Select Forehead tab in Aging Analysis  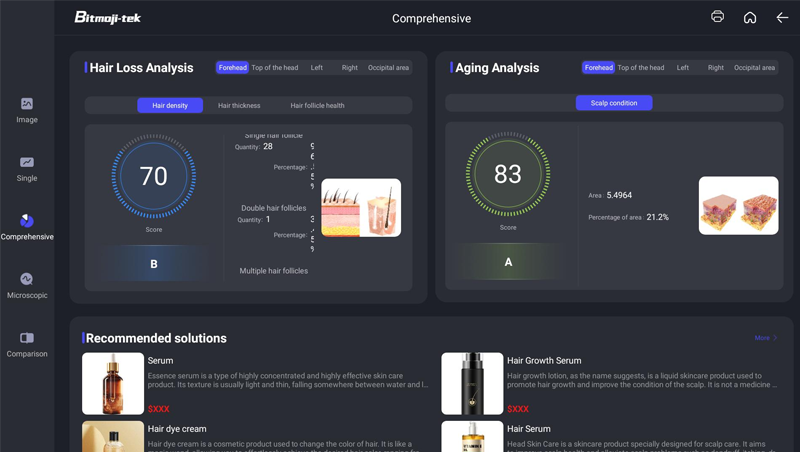pyautogui.click(x=598, y=67)
